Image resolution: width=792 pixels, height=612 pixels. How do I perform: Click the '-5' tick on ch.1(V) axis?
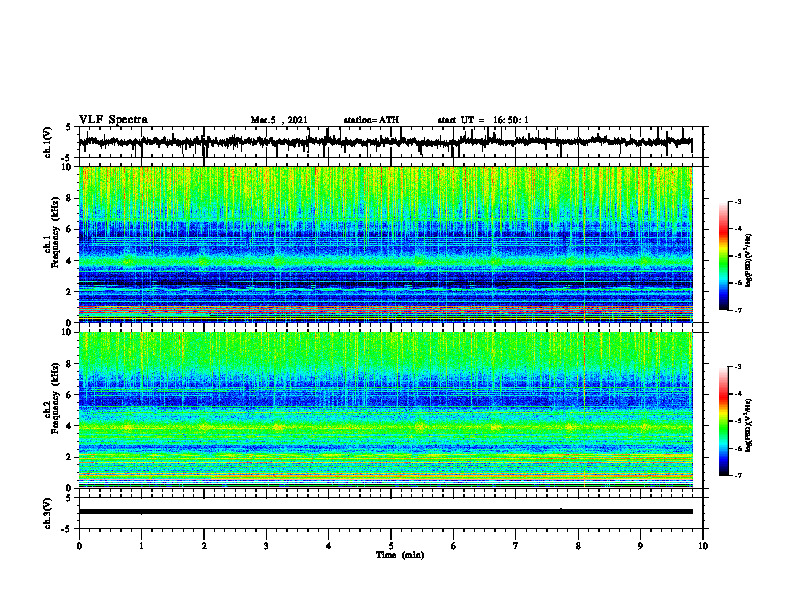click(67, 158)
